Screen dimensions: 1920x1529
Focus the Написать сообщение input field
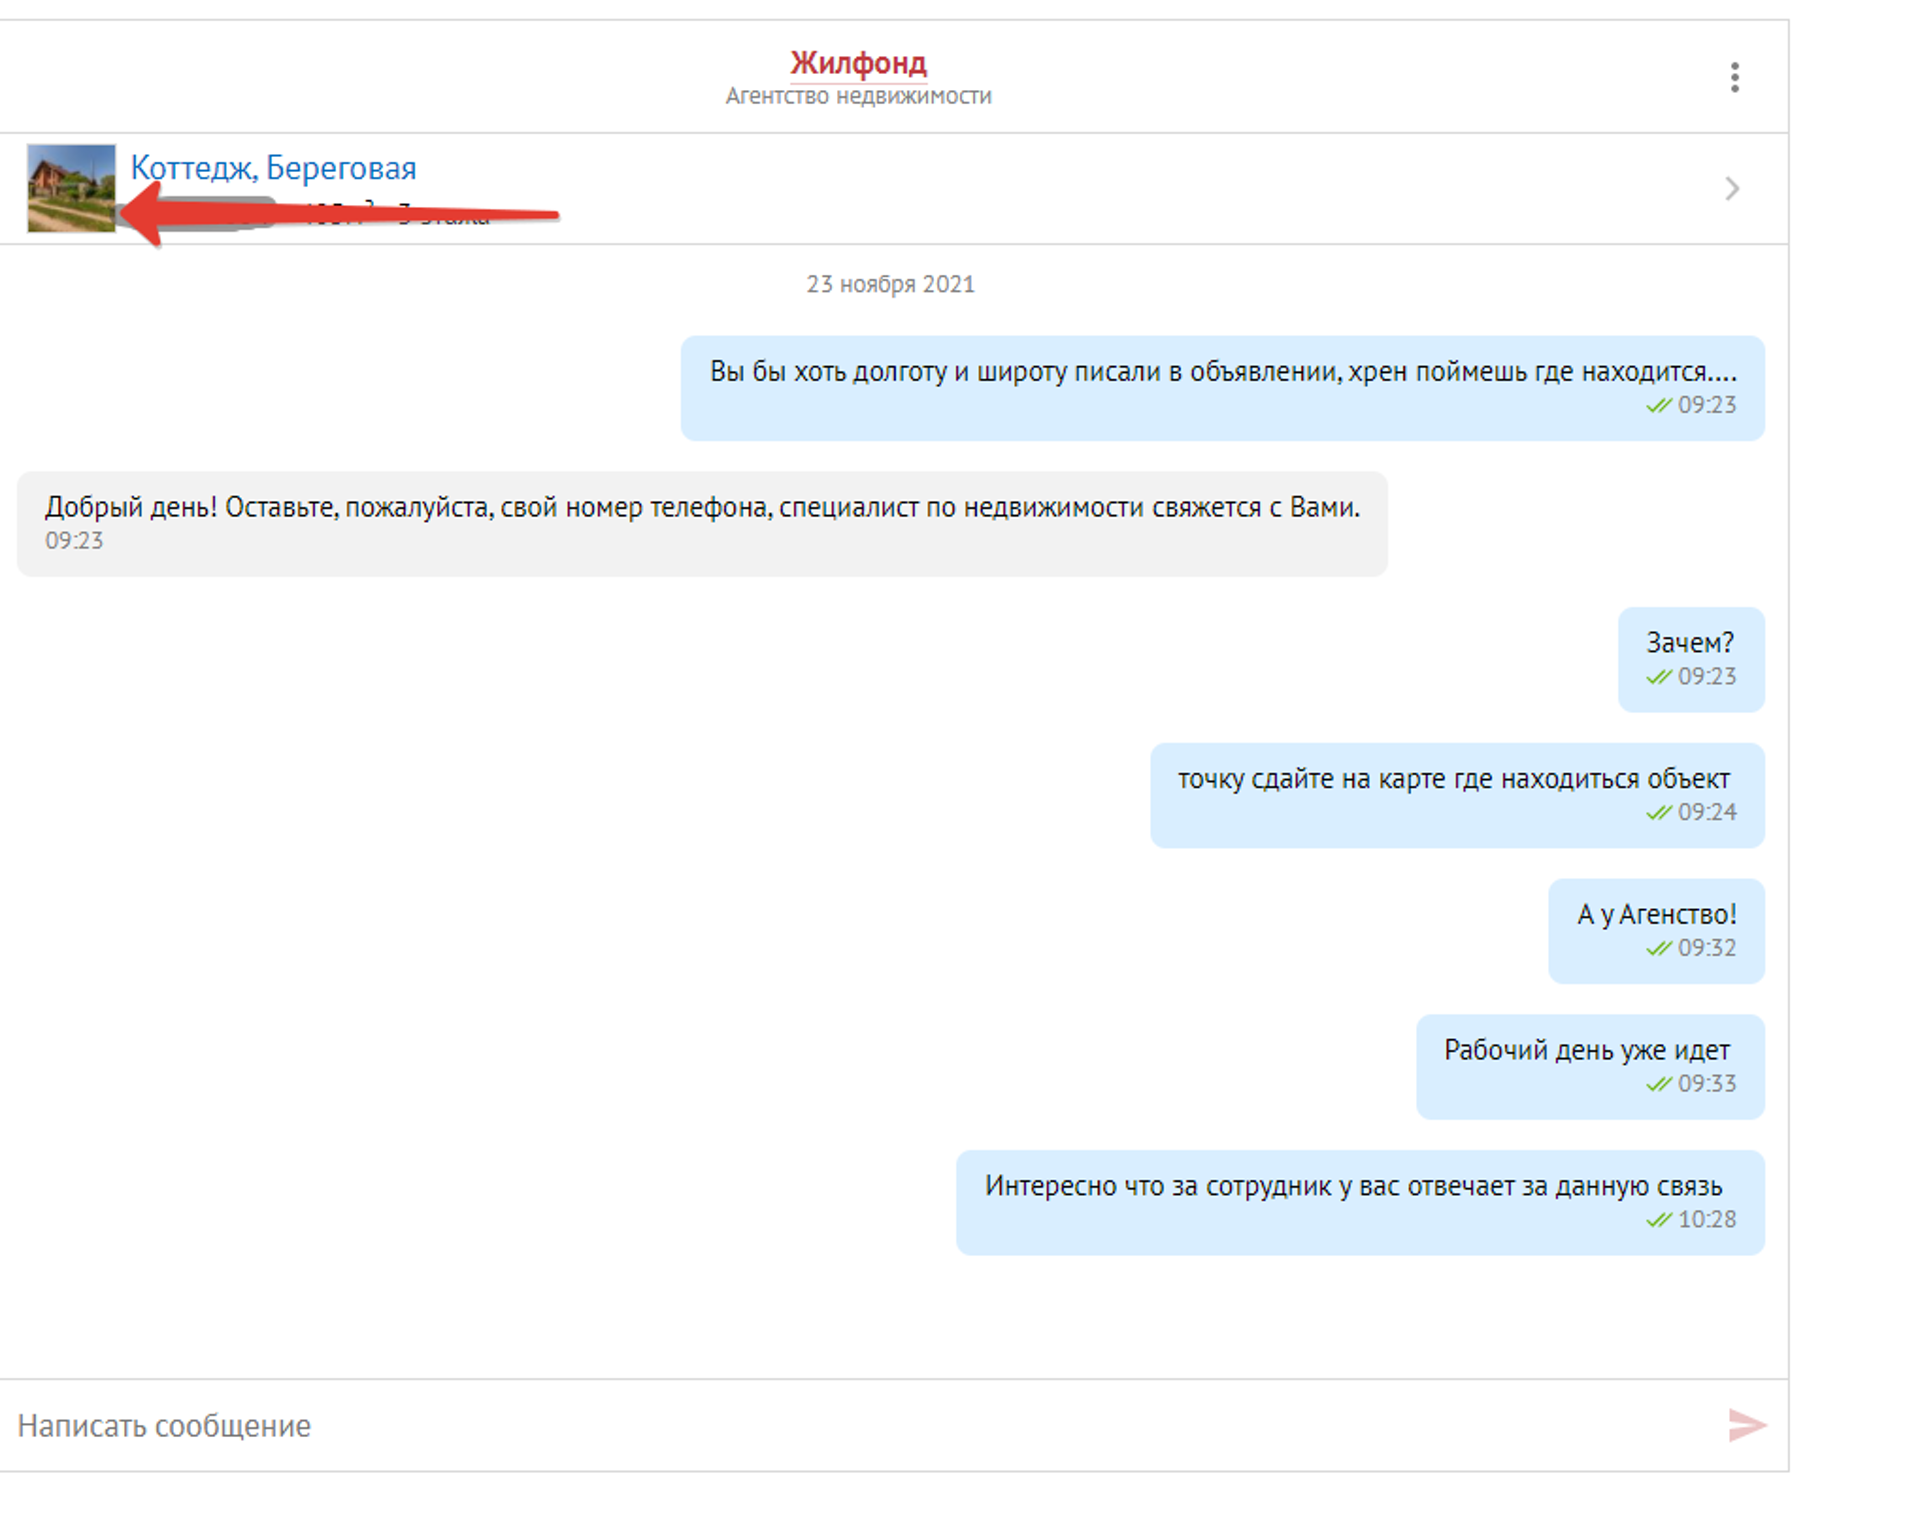(860, 1425)
